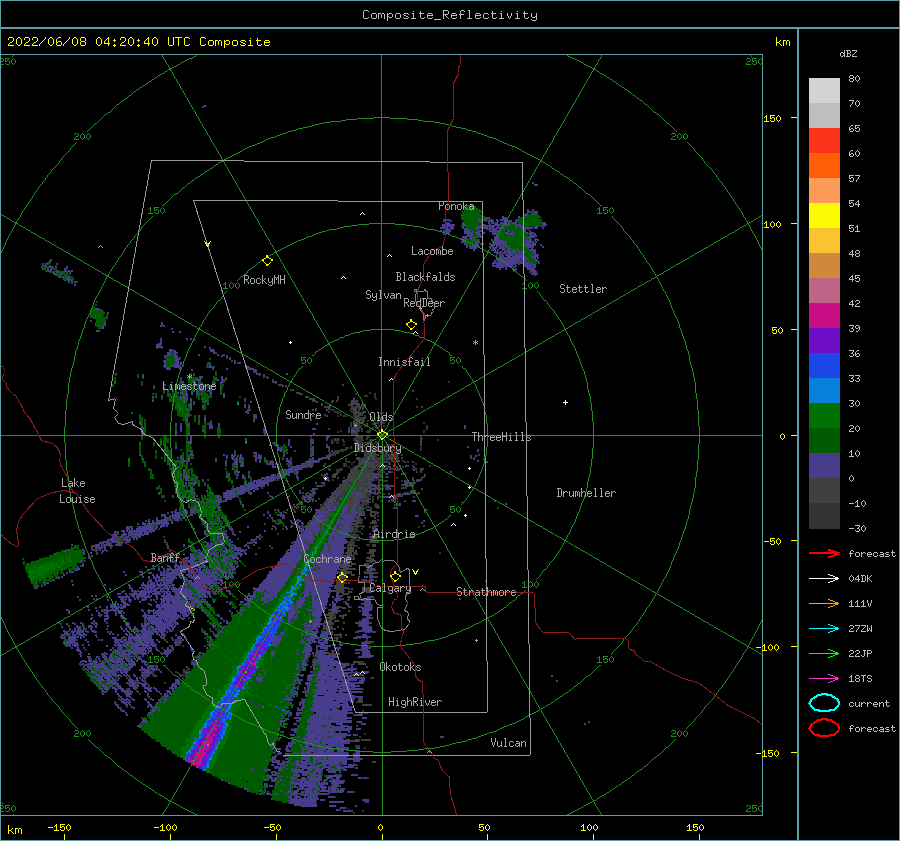Click the RedDeer city label
The image size is (900, 841).
click(424, 303)
